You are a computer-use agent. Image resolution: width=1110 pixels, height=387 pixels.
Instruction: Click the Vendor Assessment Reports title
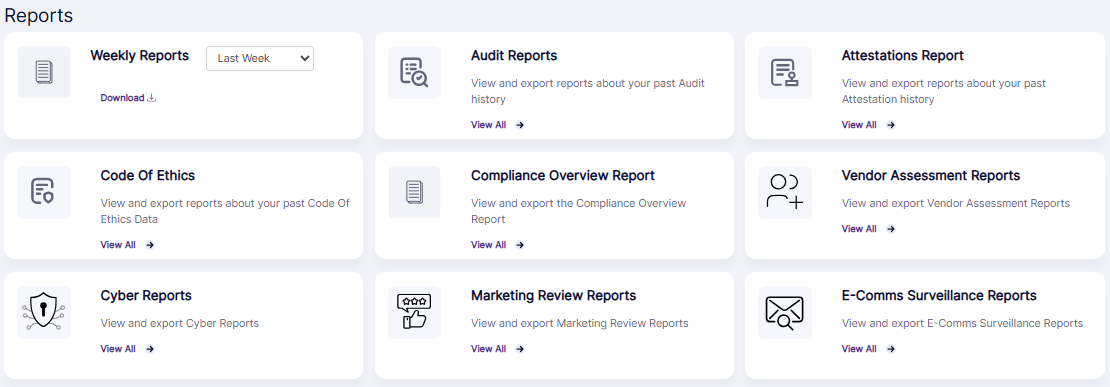pos(931,175)
